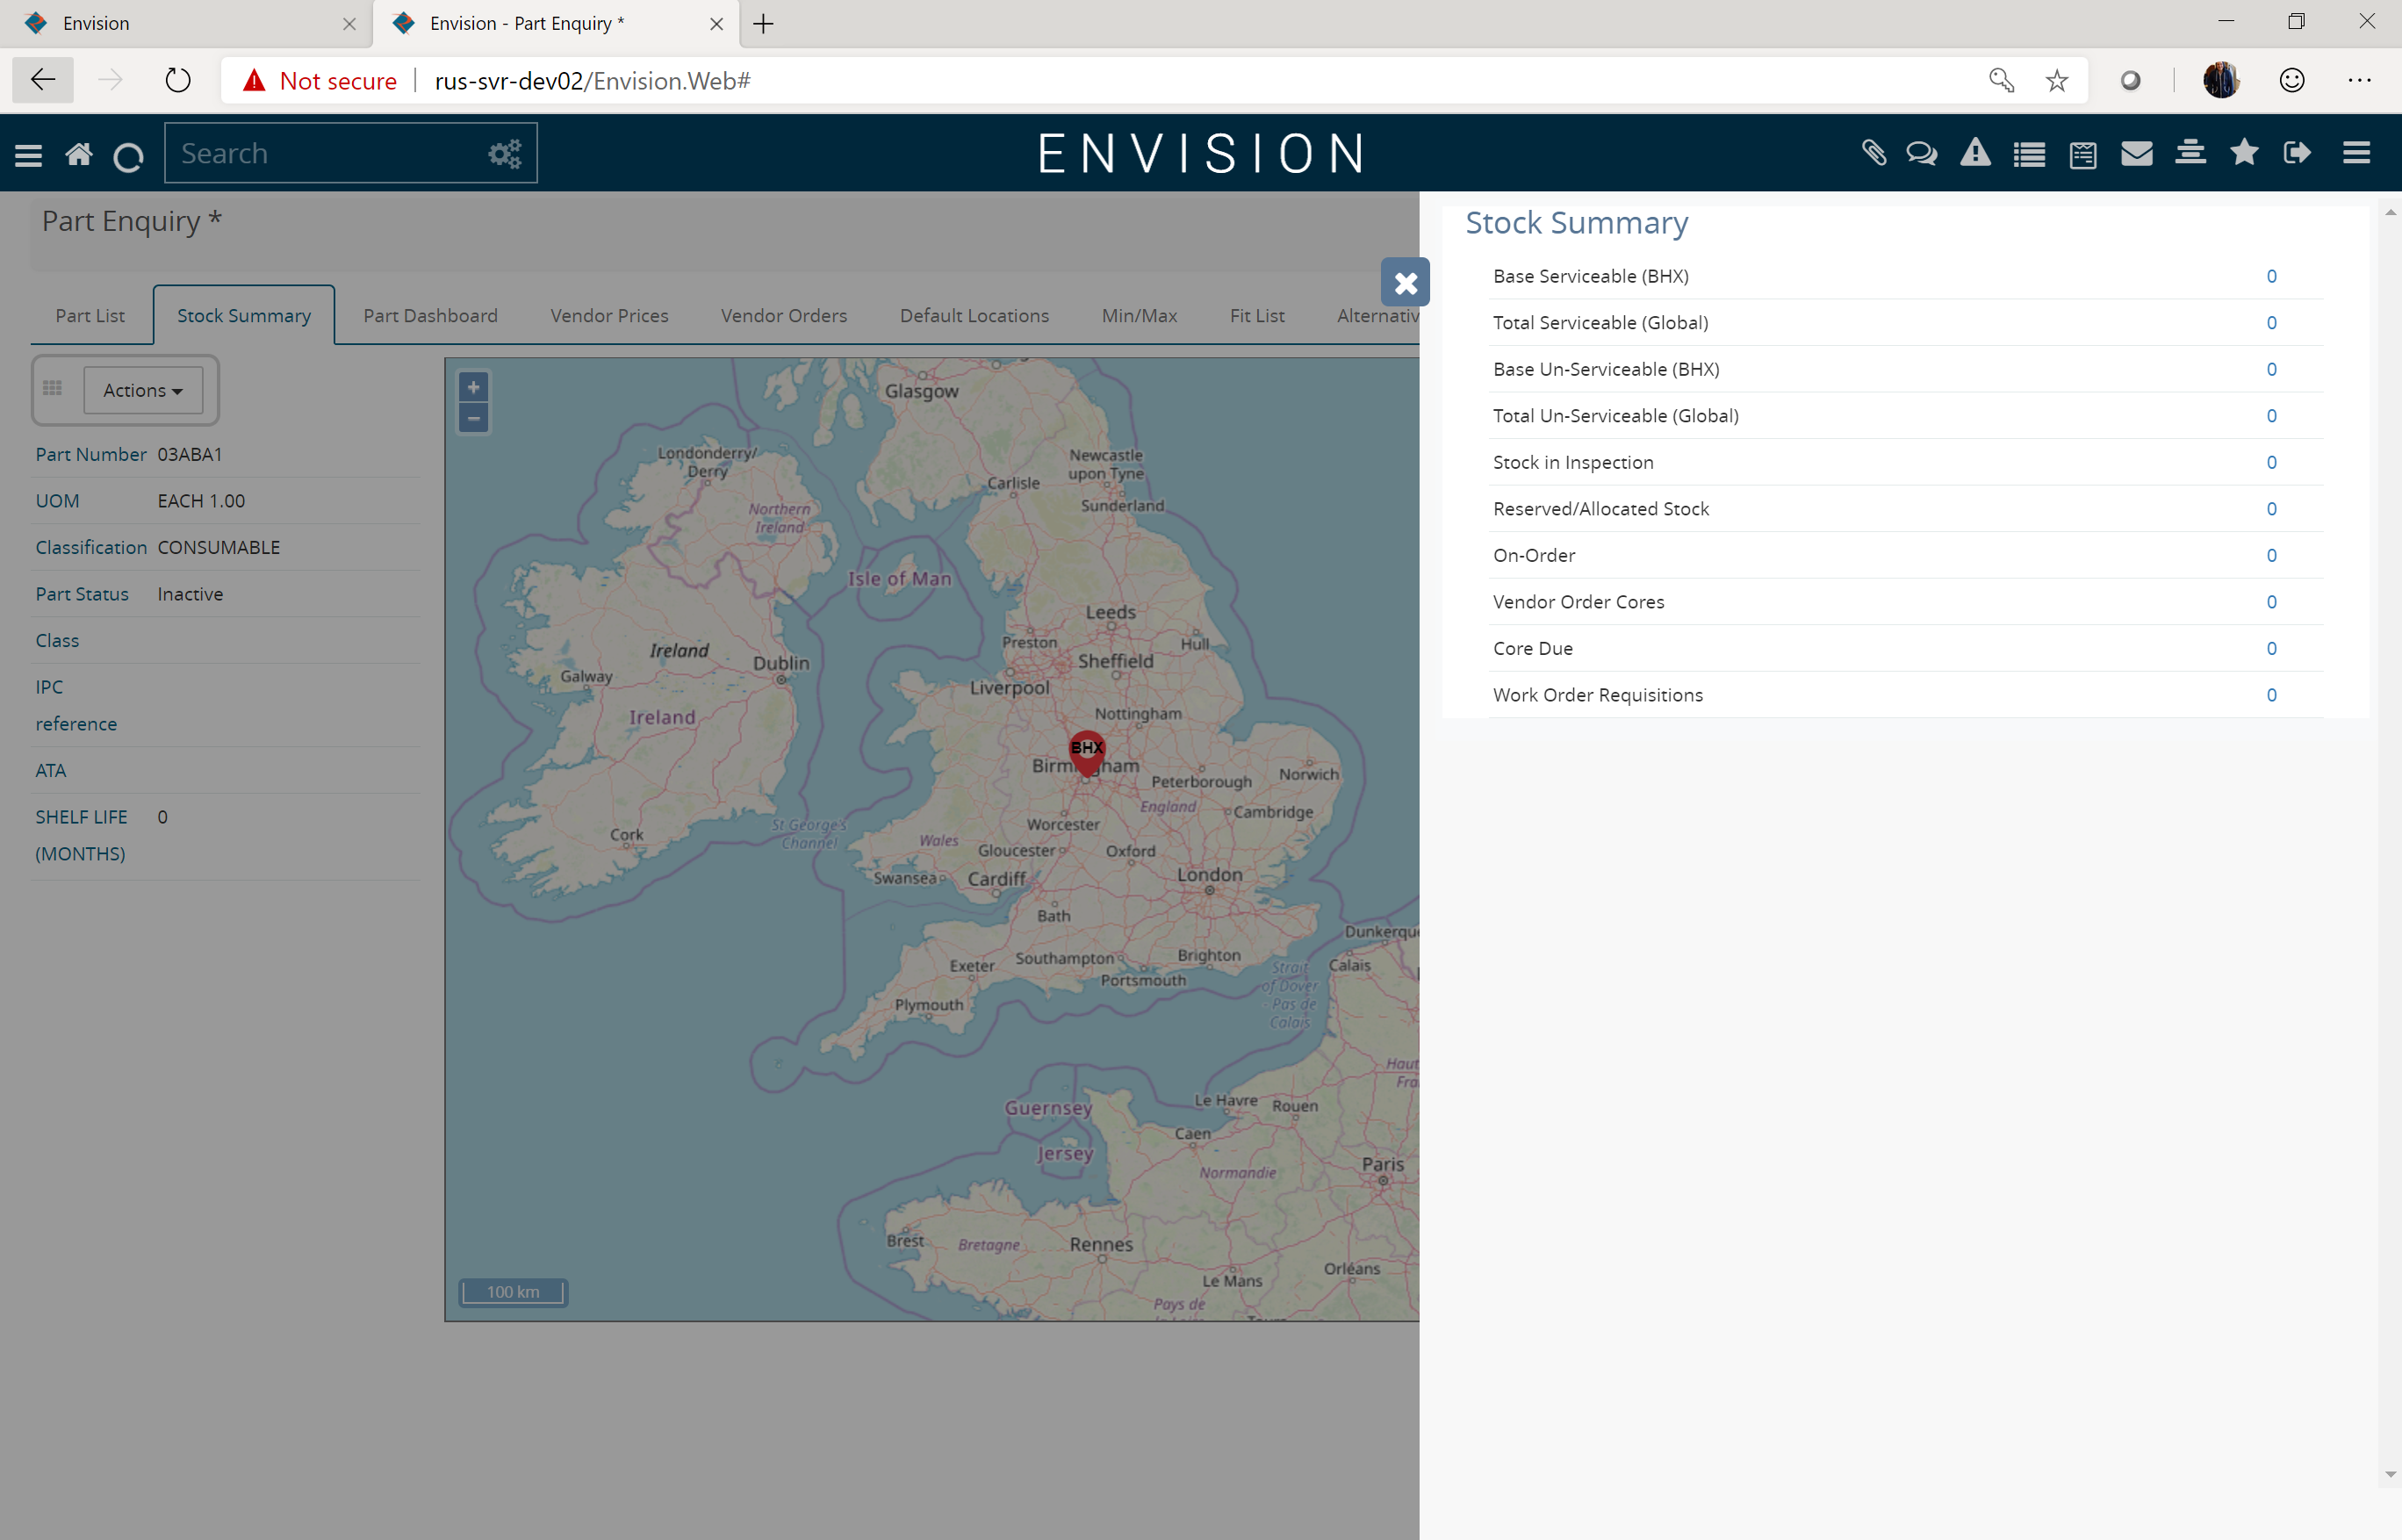This screenshot has width=2402, height=1540.
Task: View alerts via the warning triangle icon
Action: pos(1976,153)
